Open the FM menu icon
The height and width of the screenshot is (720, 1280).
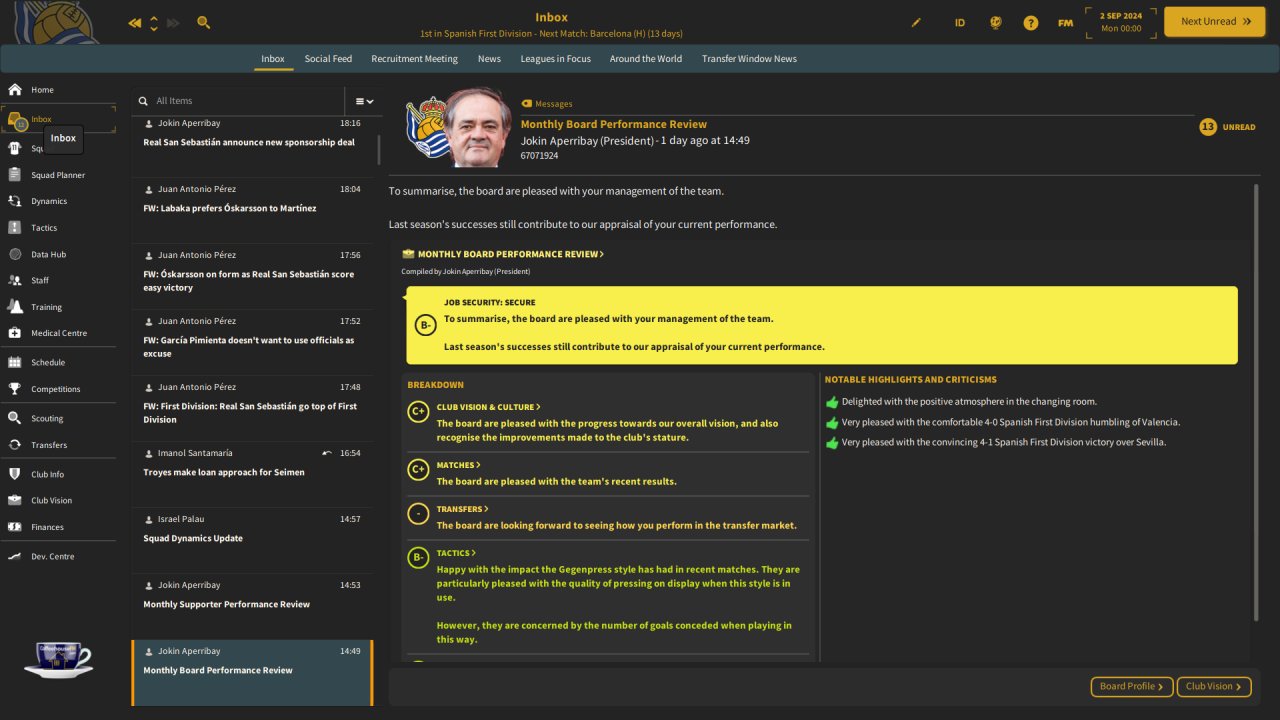click(x=1065, y=22)
